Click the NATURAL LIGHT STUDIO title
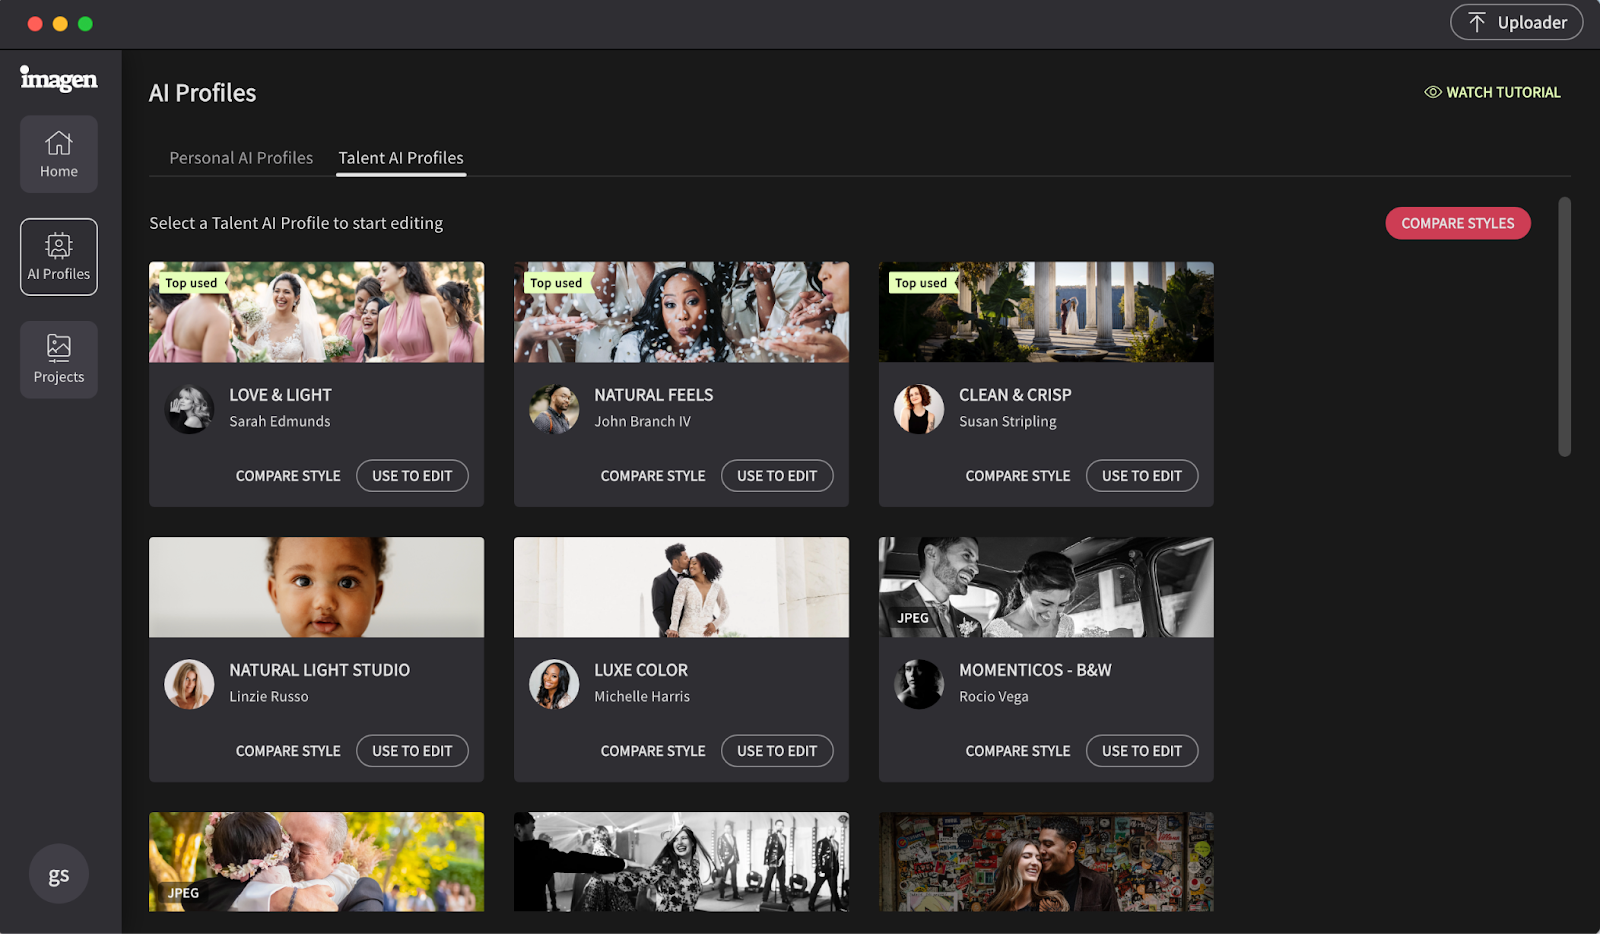The image size is (1600, 934). pyautogui.click(x=319, y=670)
